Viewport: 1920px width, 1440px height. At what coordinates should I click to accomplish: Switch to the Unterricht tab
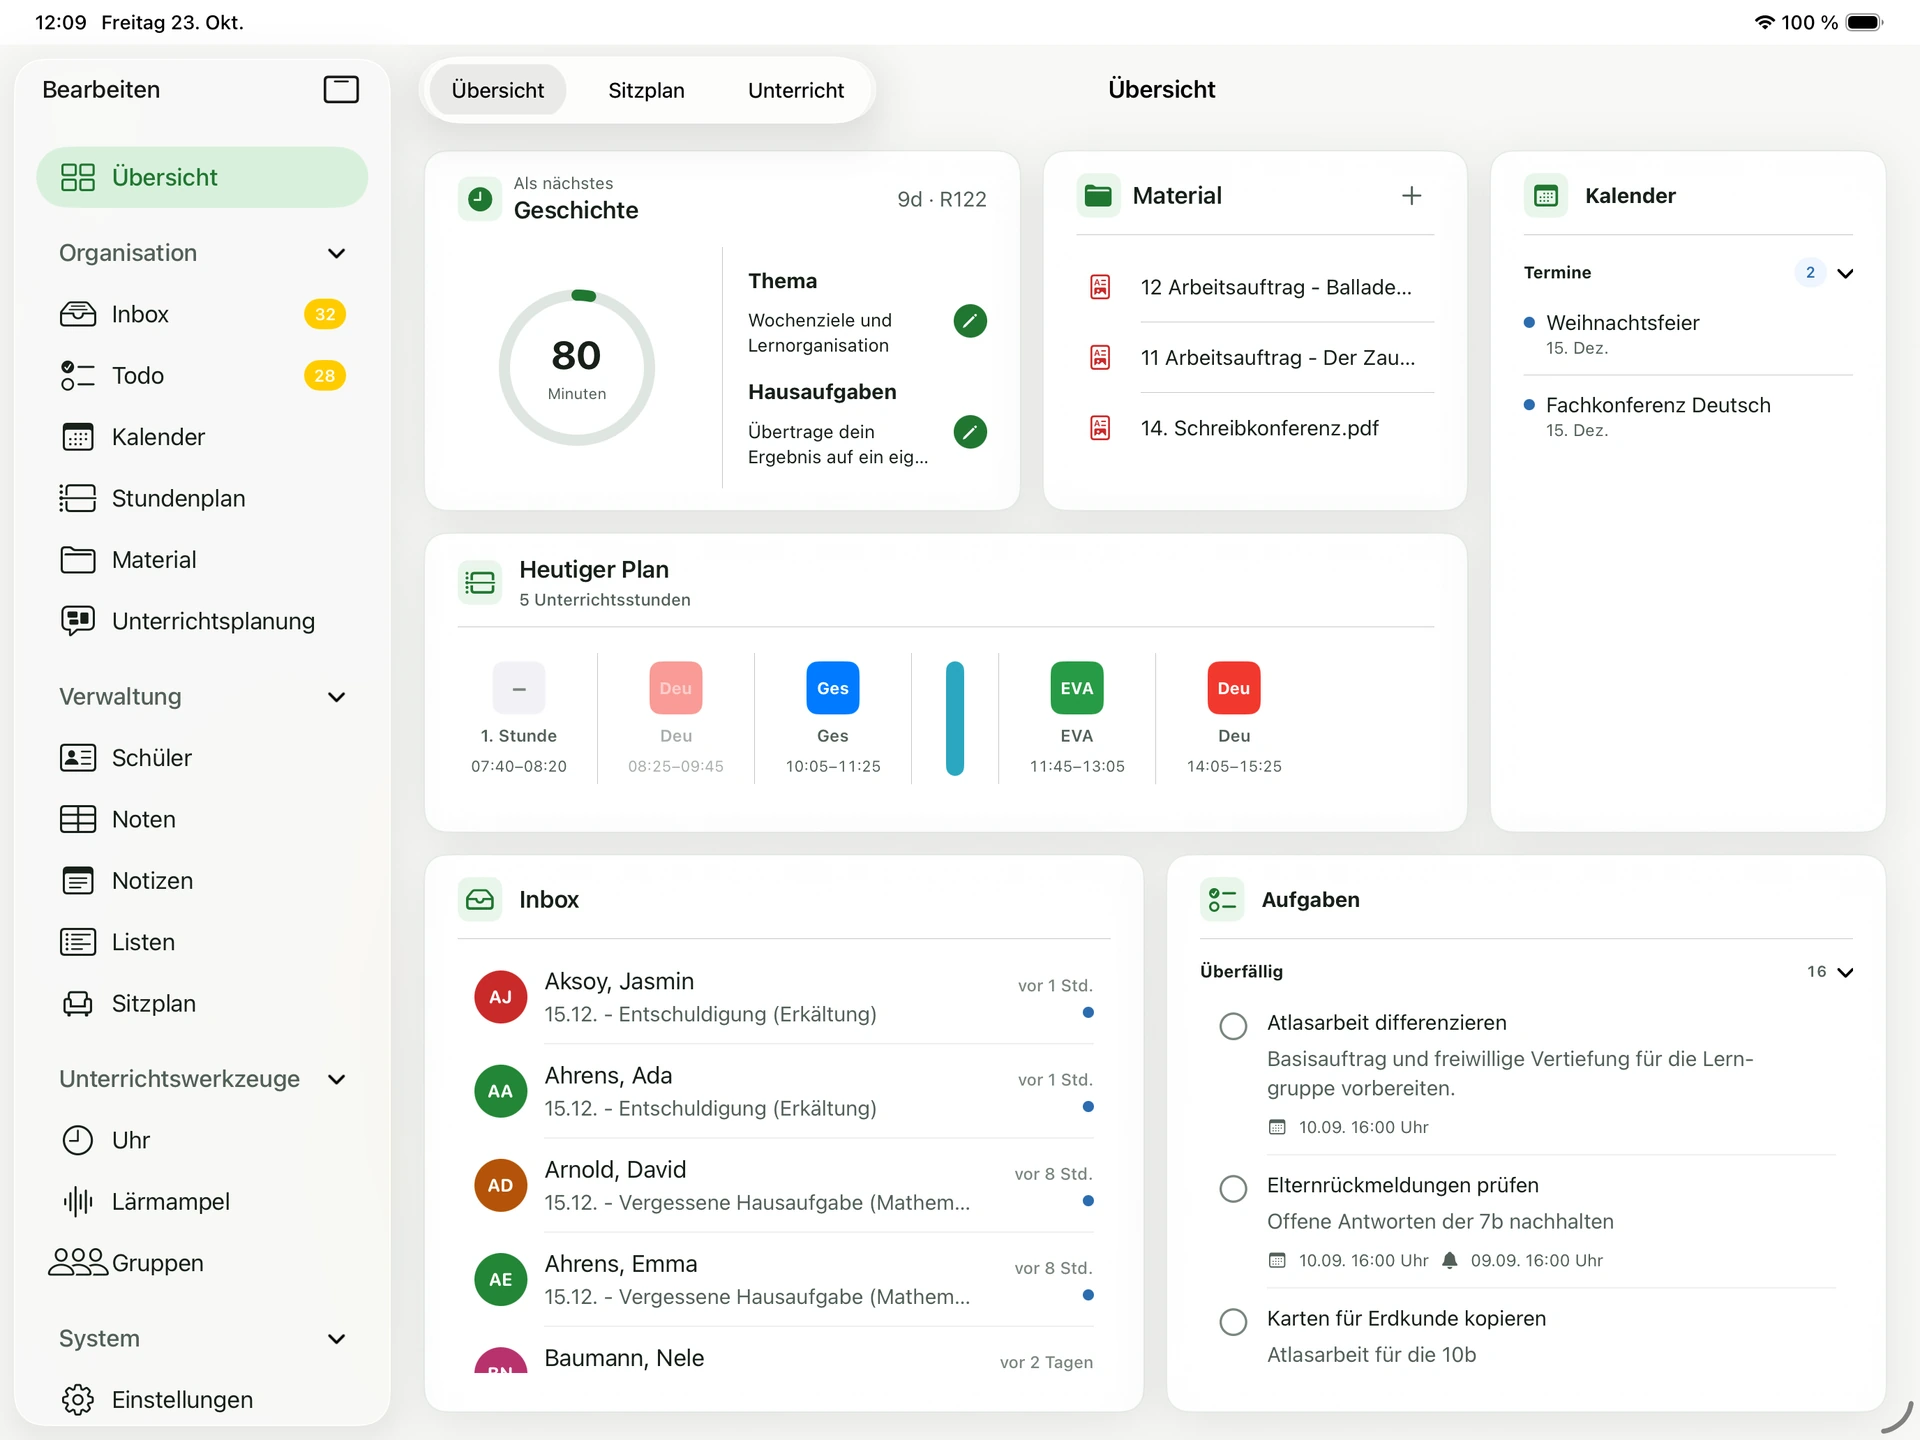click(x=796, y=91)
